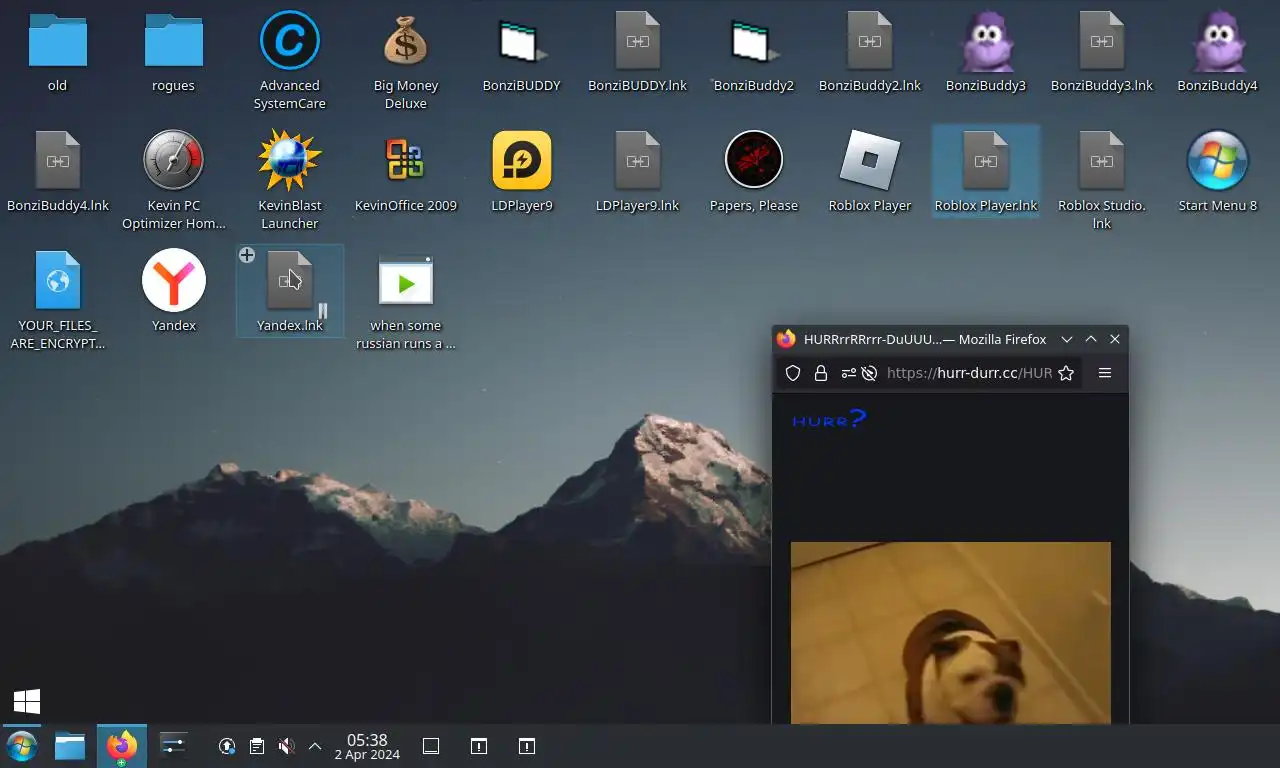This screenshot has width=1280, height=768.
Task: Select the LDPlayer9 yellow app icon
Action: [521, 160]
